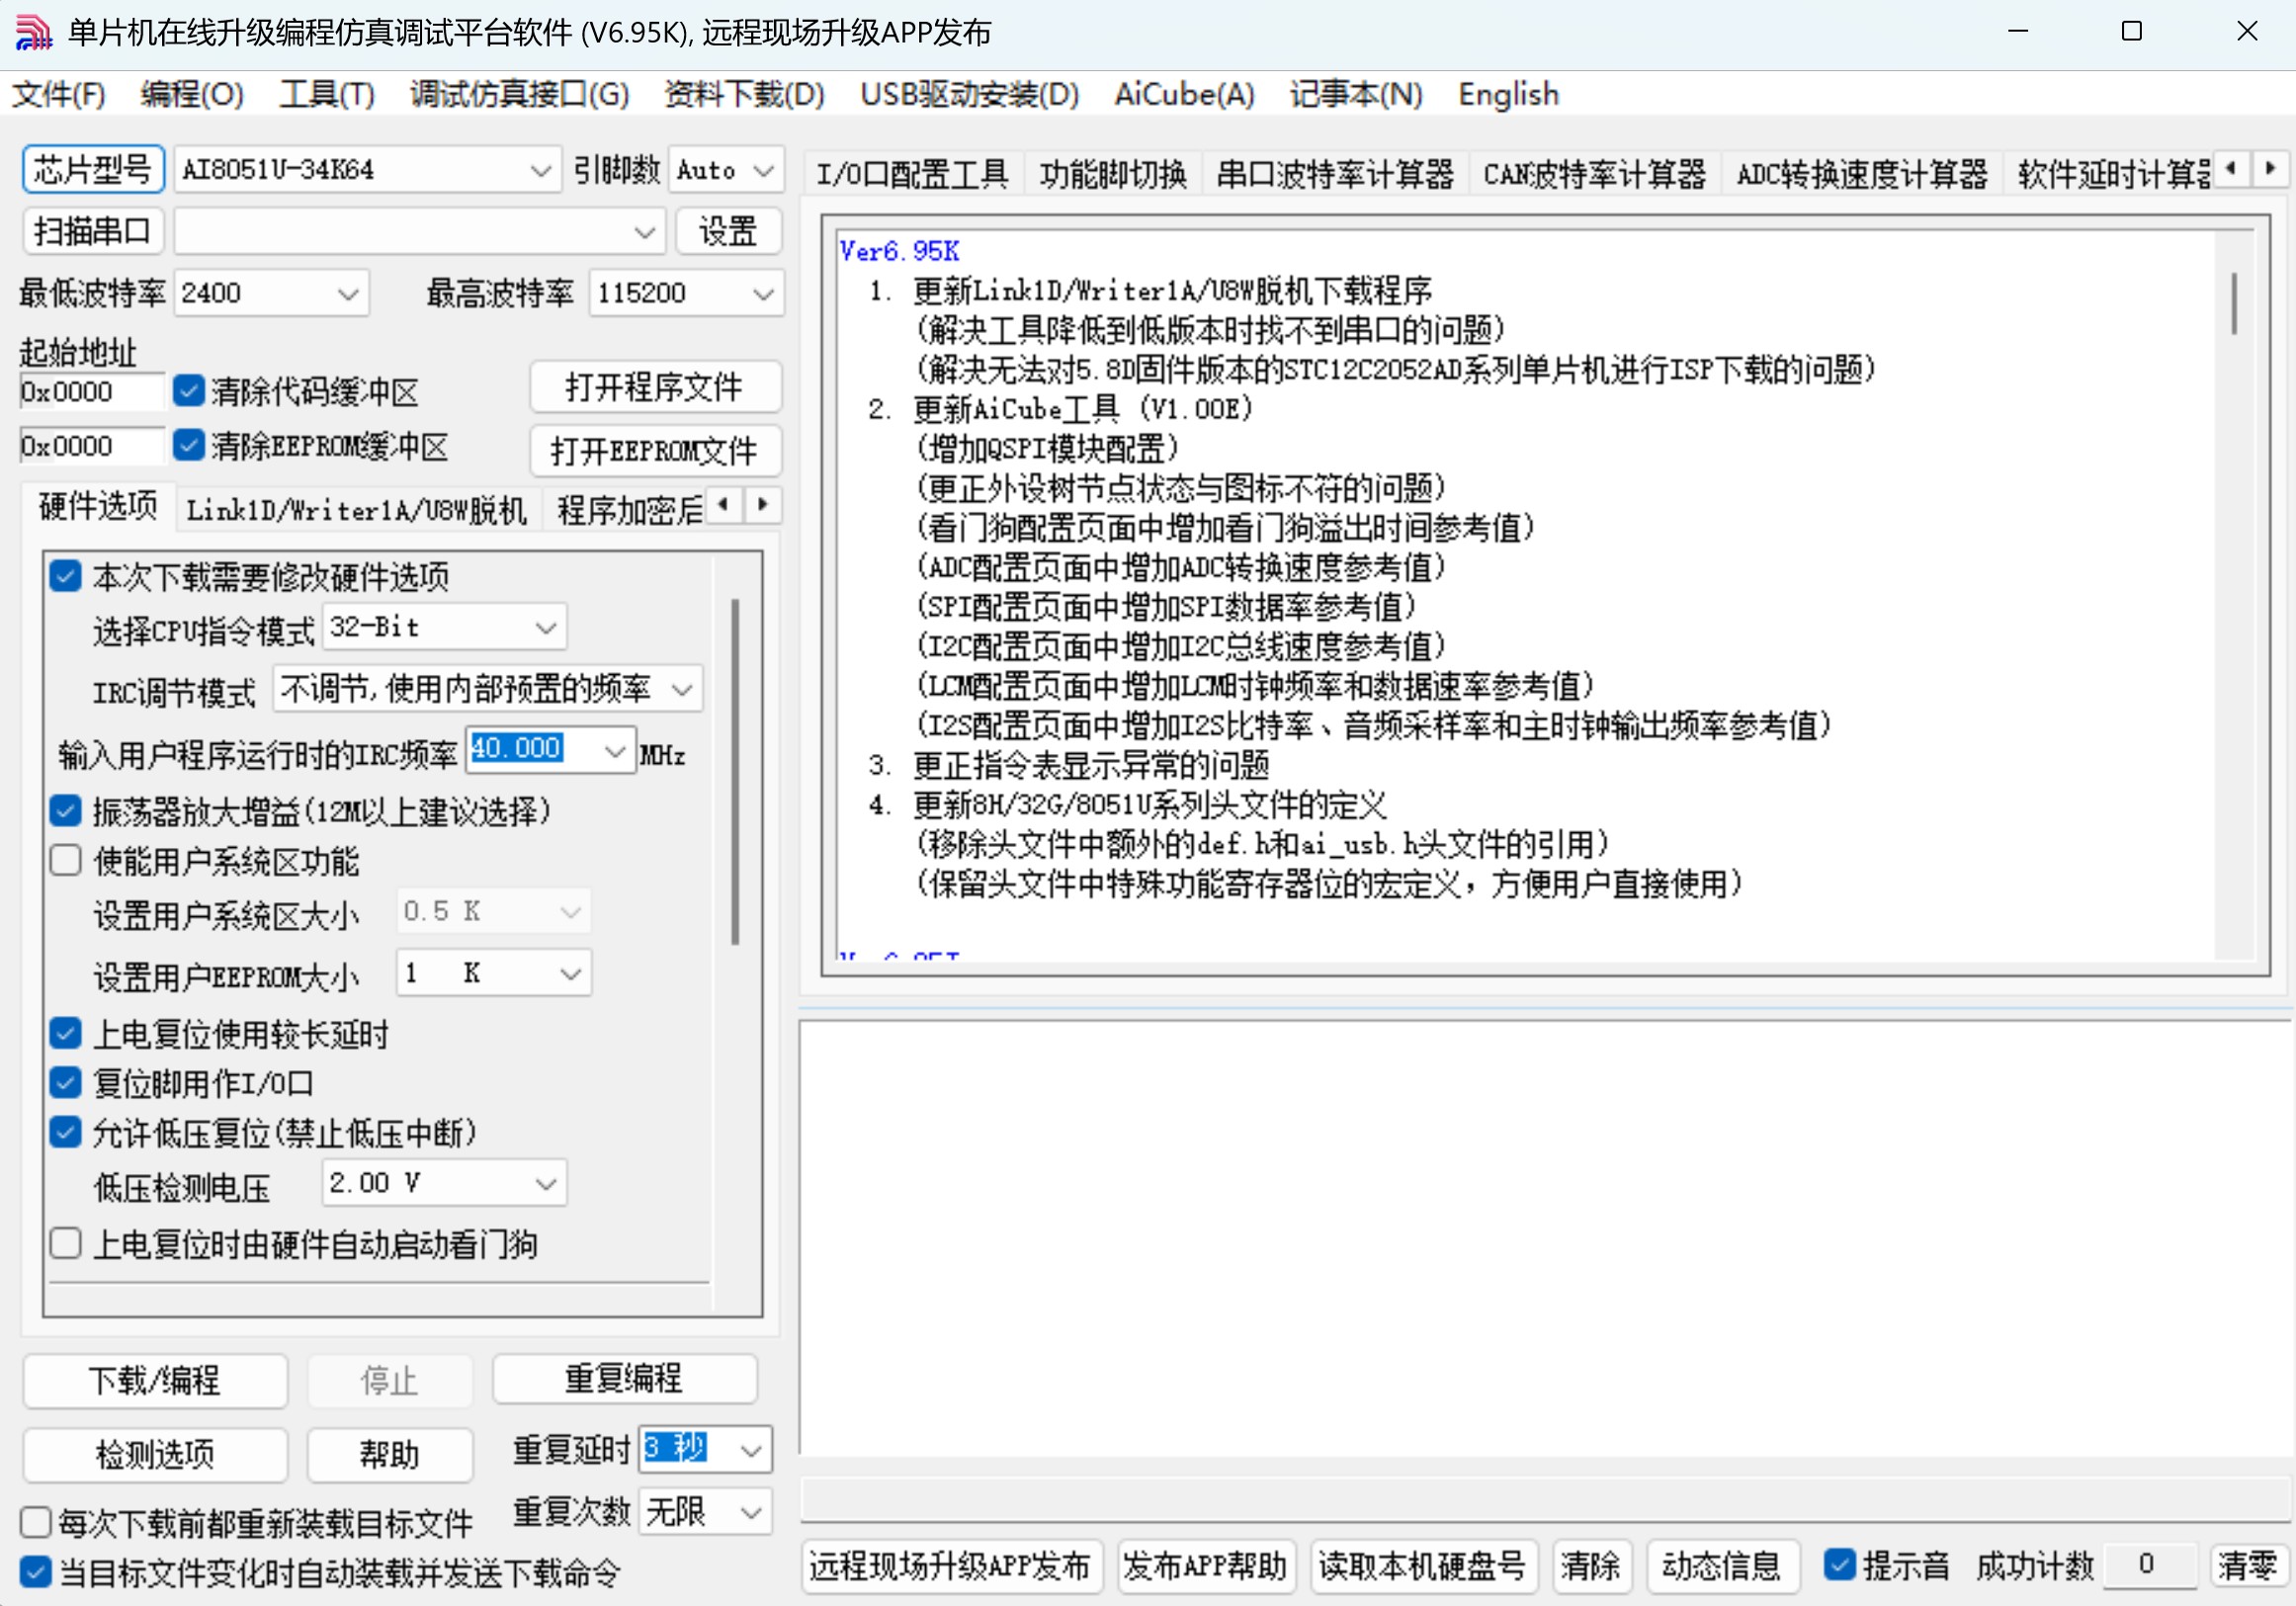Click 扫描串口 button
2296x1606 pixels.
tap(92, 232)
